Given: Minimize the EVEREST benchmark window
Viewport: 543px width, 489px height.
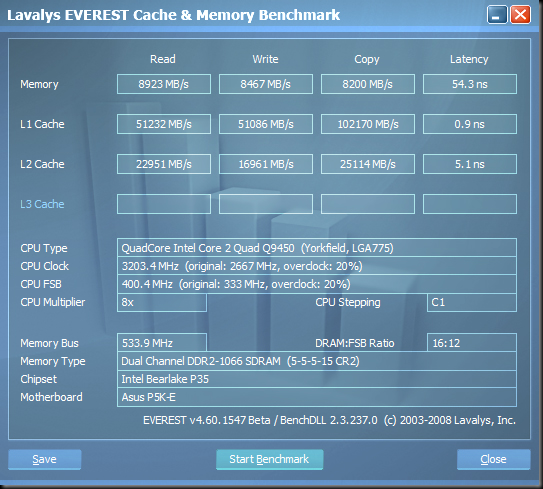Looking at the screenshot, I should coord(497,15).
